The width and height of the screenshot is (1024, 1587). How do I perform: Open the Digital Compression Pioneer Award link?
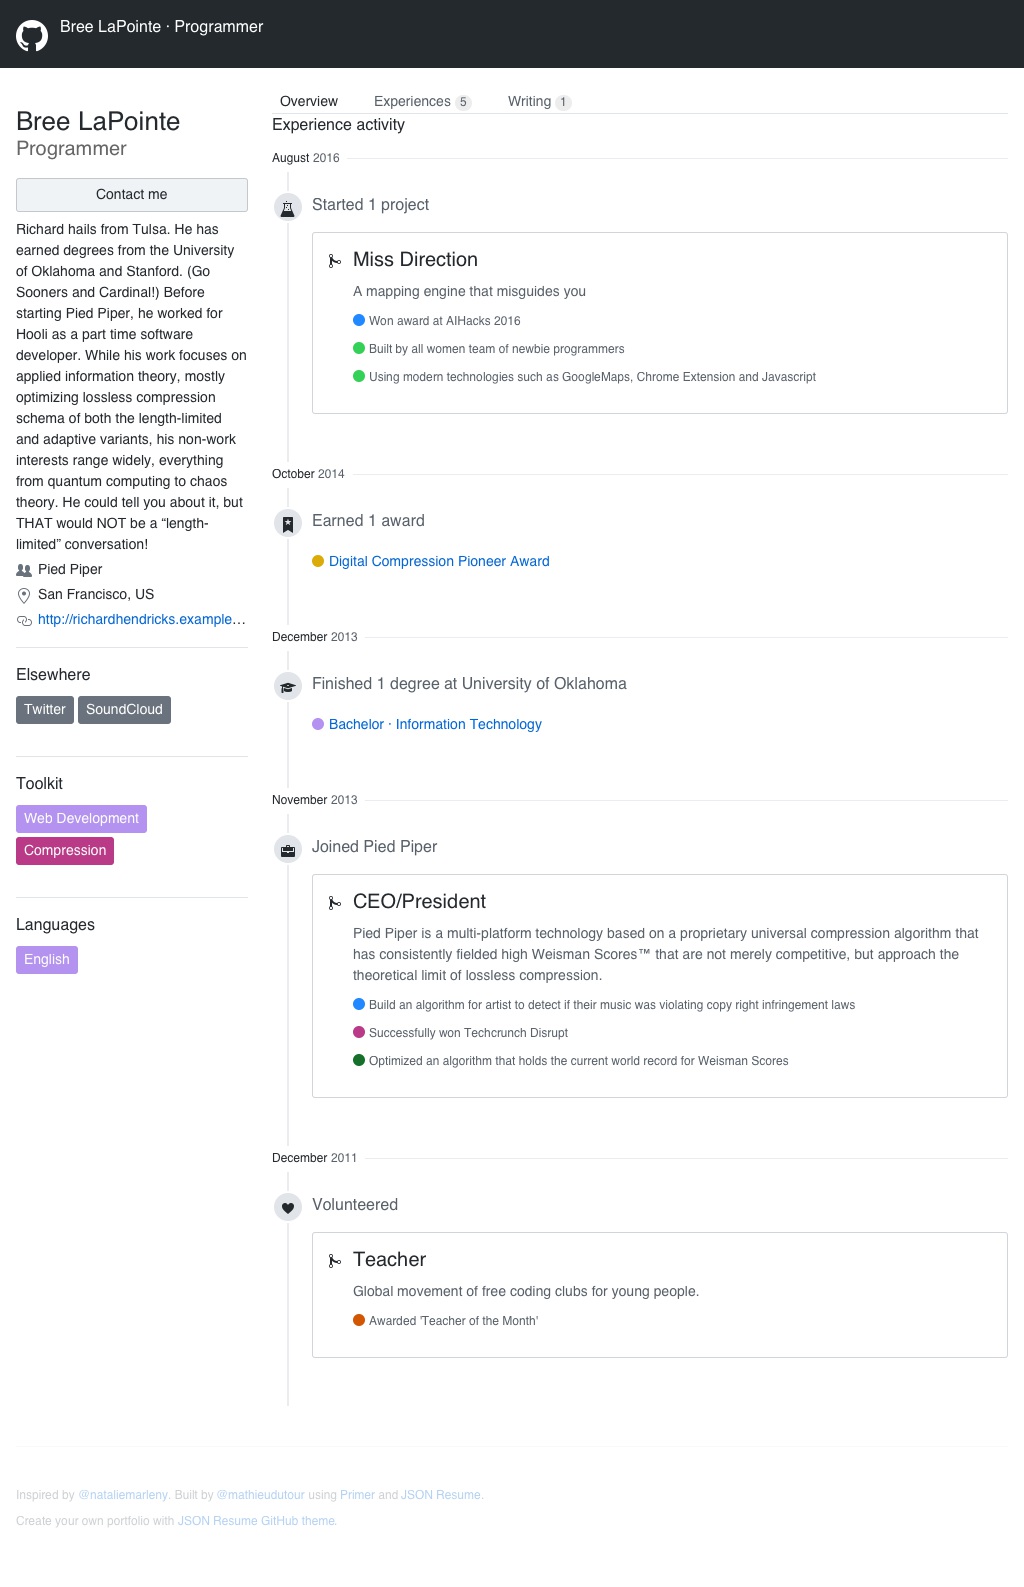(439, 561)
